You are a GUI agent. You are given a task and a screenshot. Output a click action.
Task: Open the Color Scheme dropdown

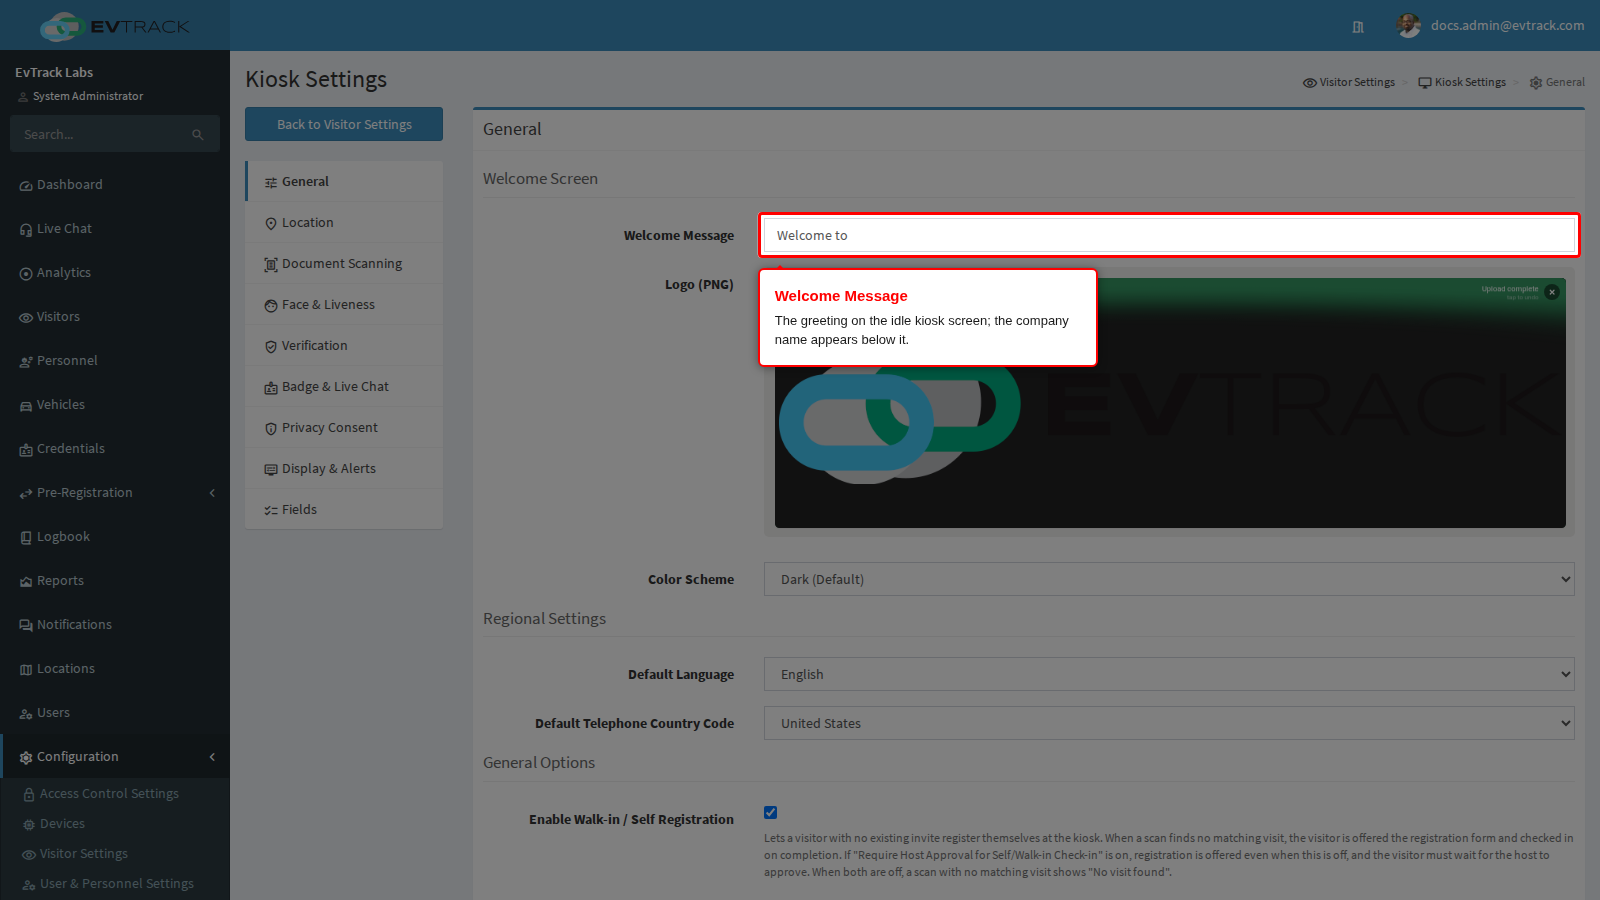[x=1169, y=579]
